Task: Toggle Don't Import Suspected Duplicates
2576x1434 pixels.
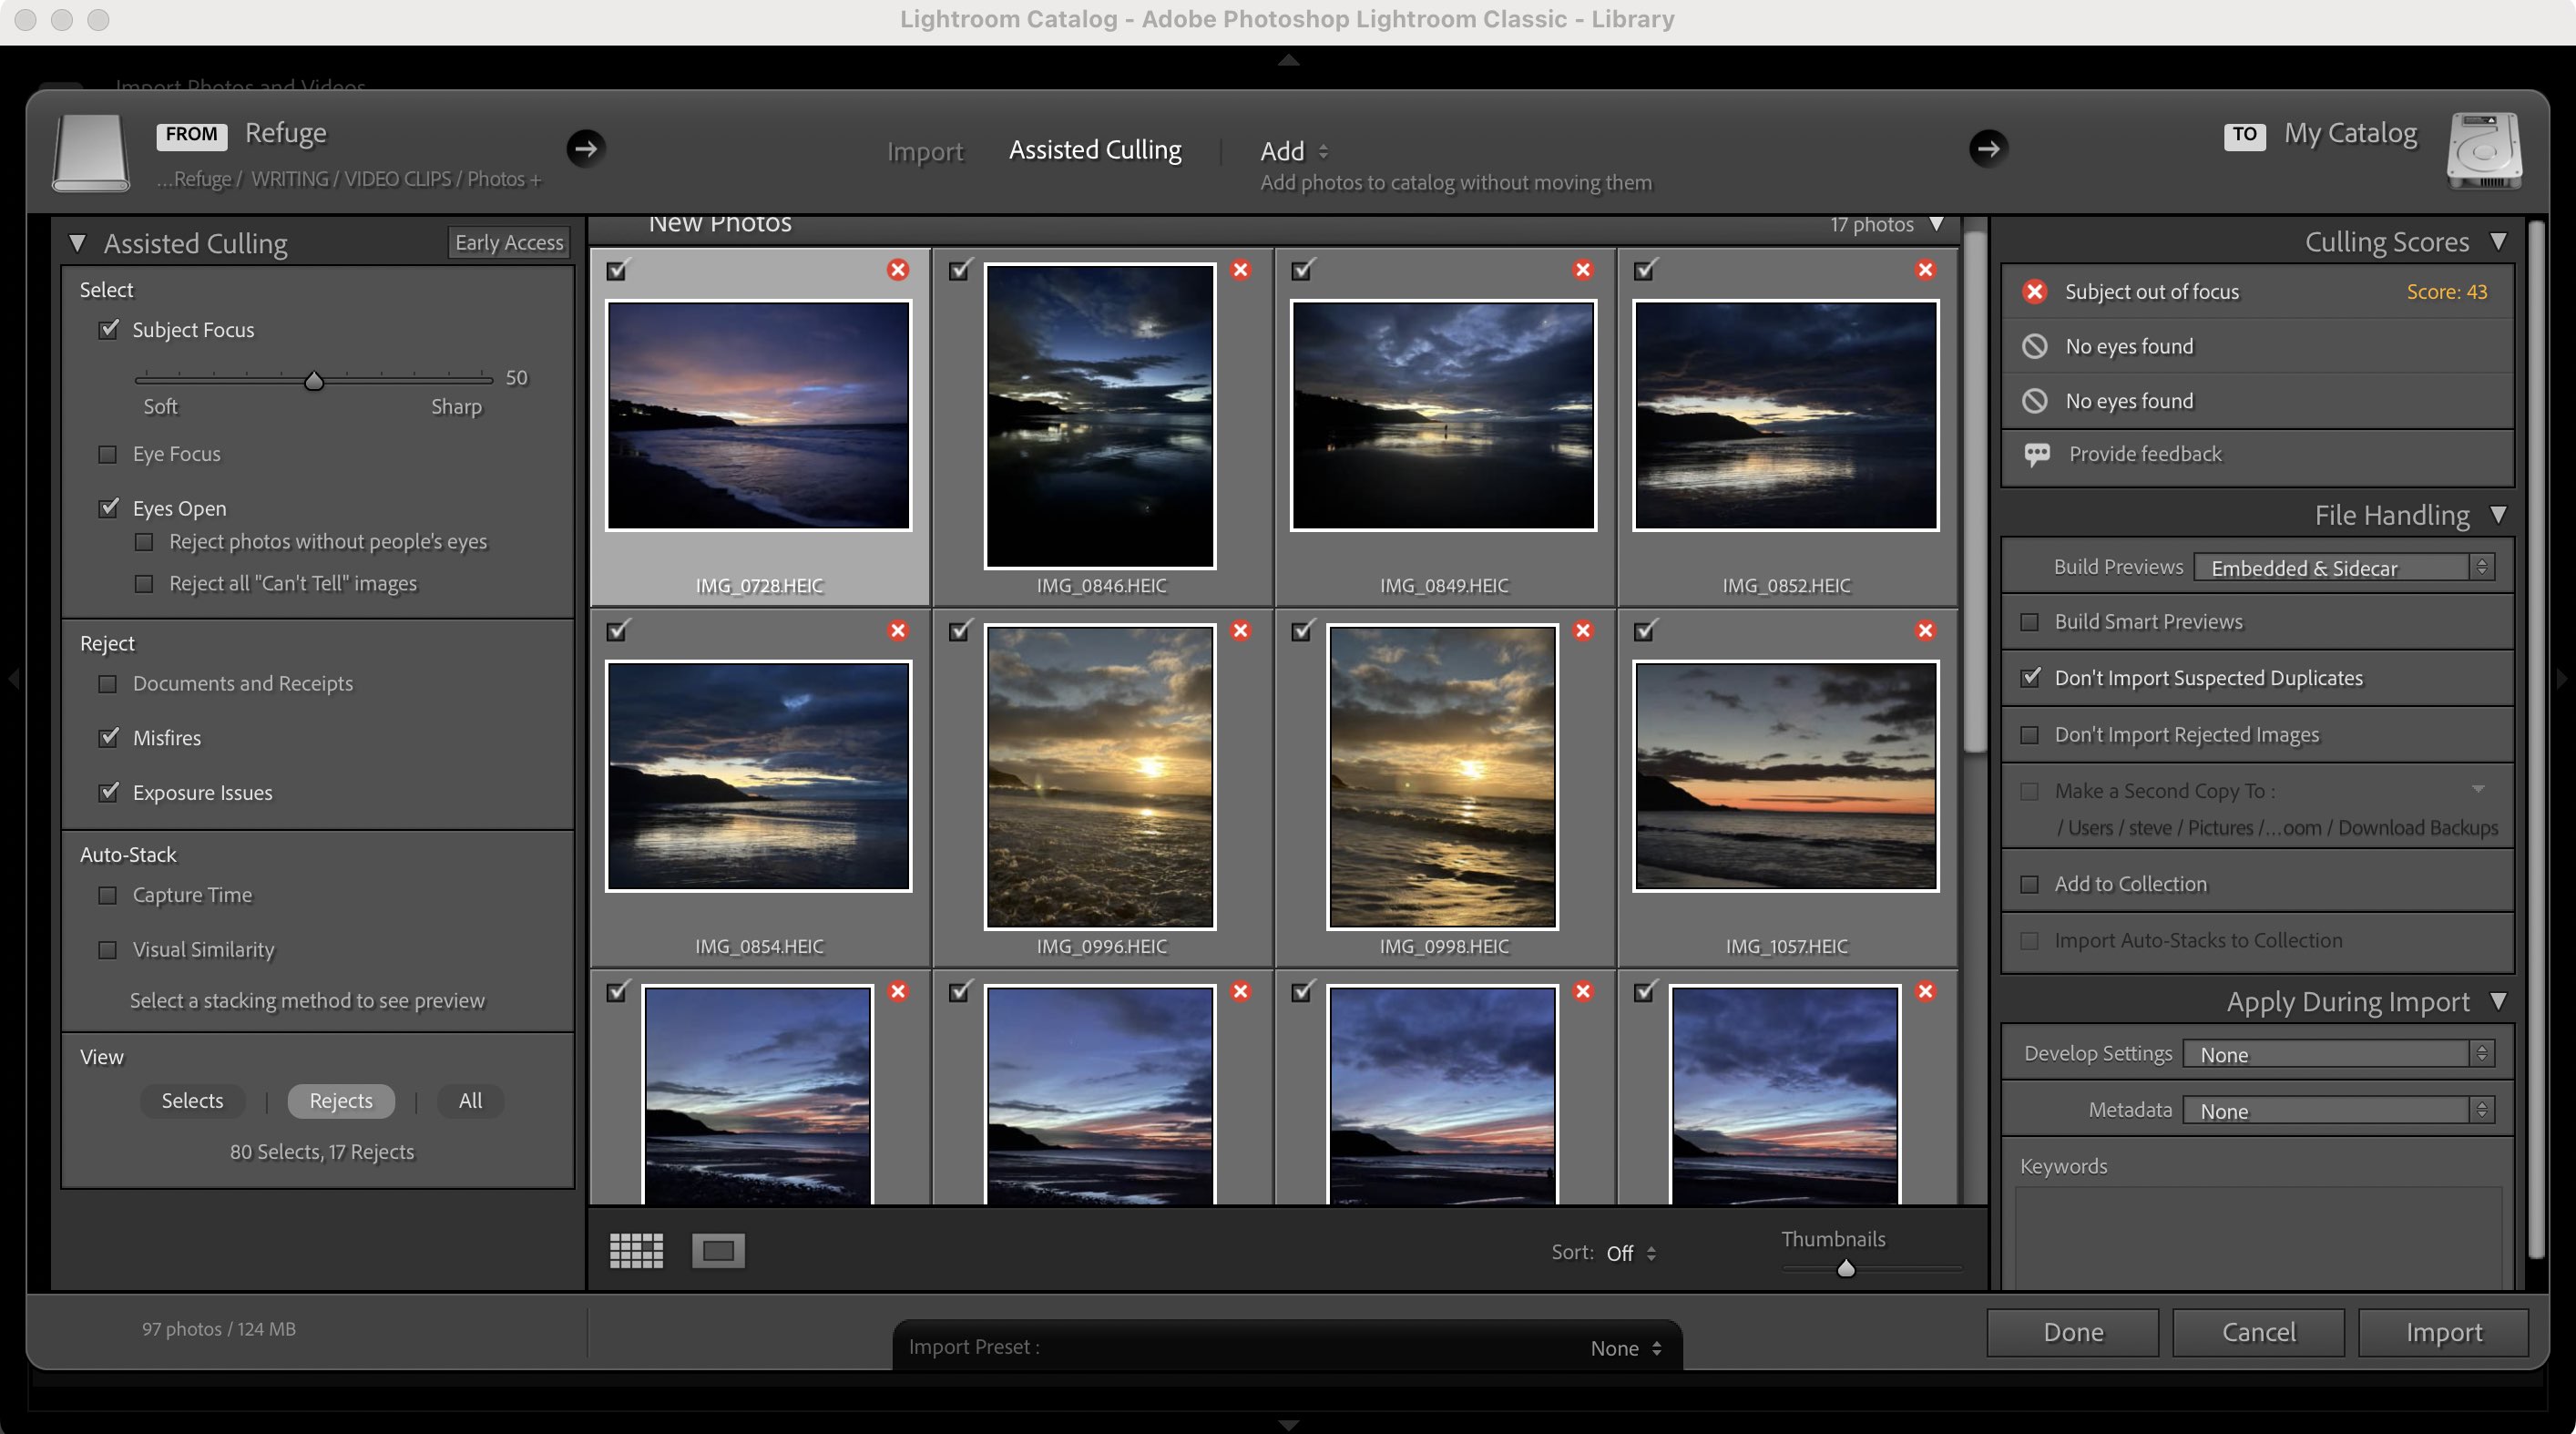Action: coord(2030,678)
